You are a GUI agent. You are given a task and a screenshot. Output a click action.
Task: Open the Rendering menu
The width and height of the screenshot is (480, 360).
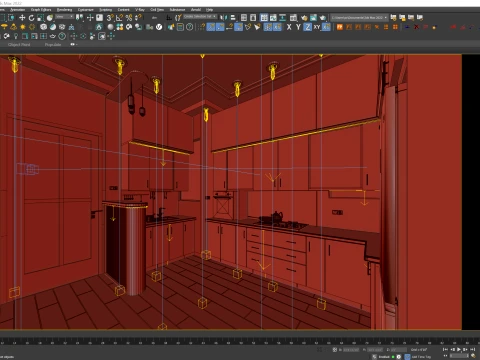tap(64, 10)
